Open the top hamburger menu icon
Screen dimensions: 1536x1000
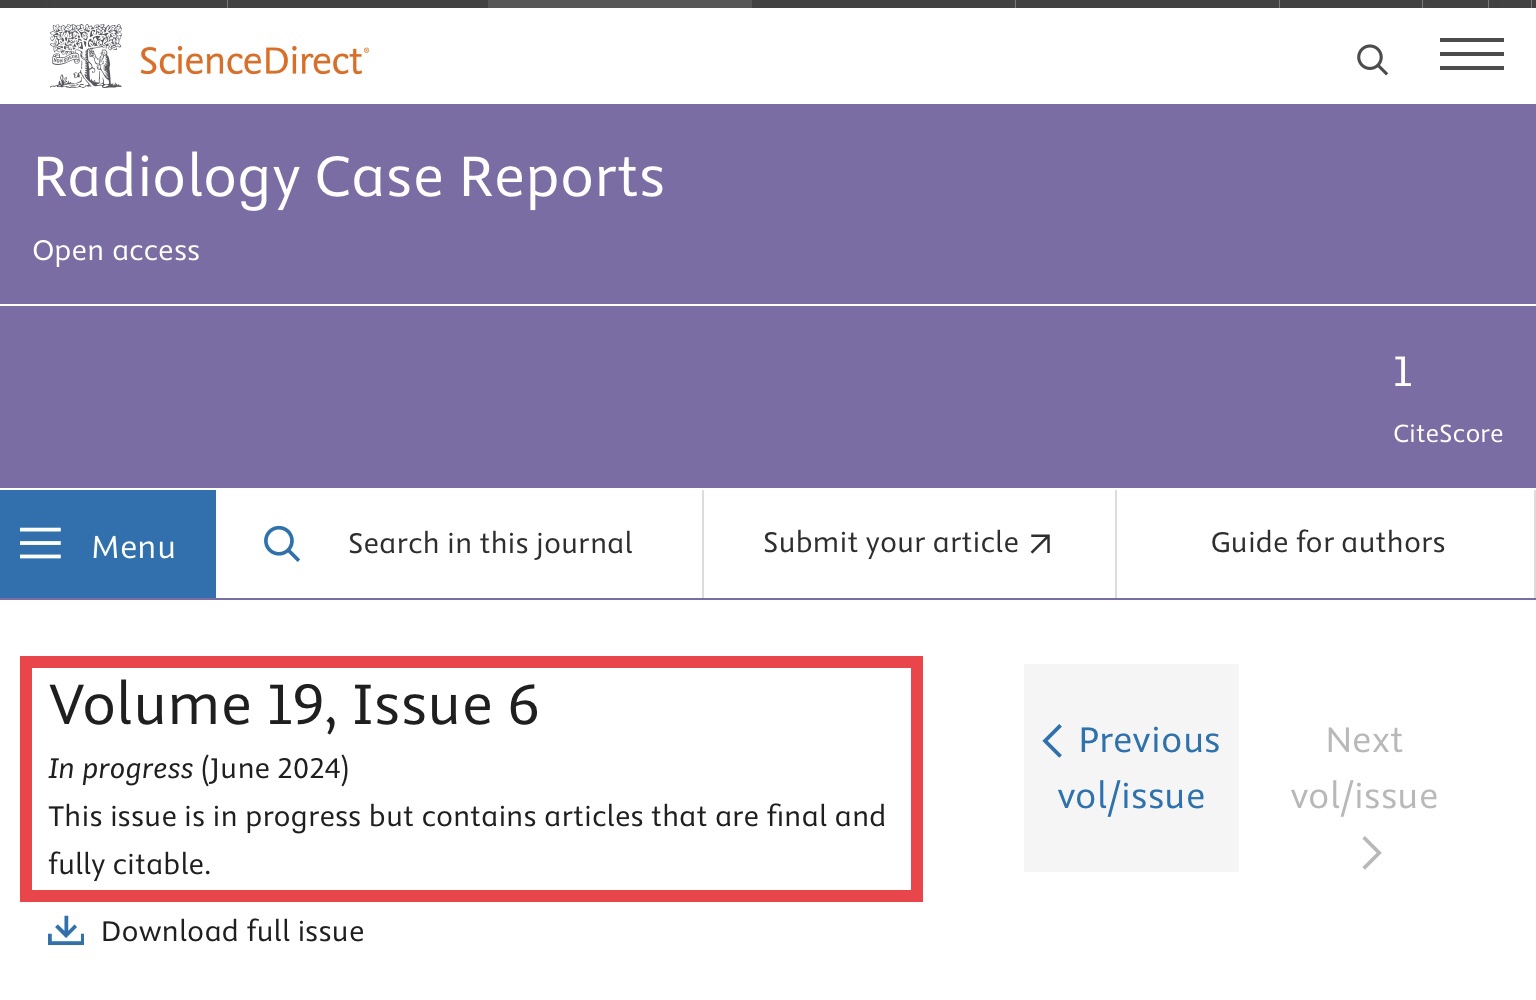1471,54
